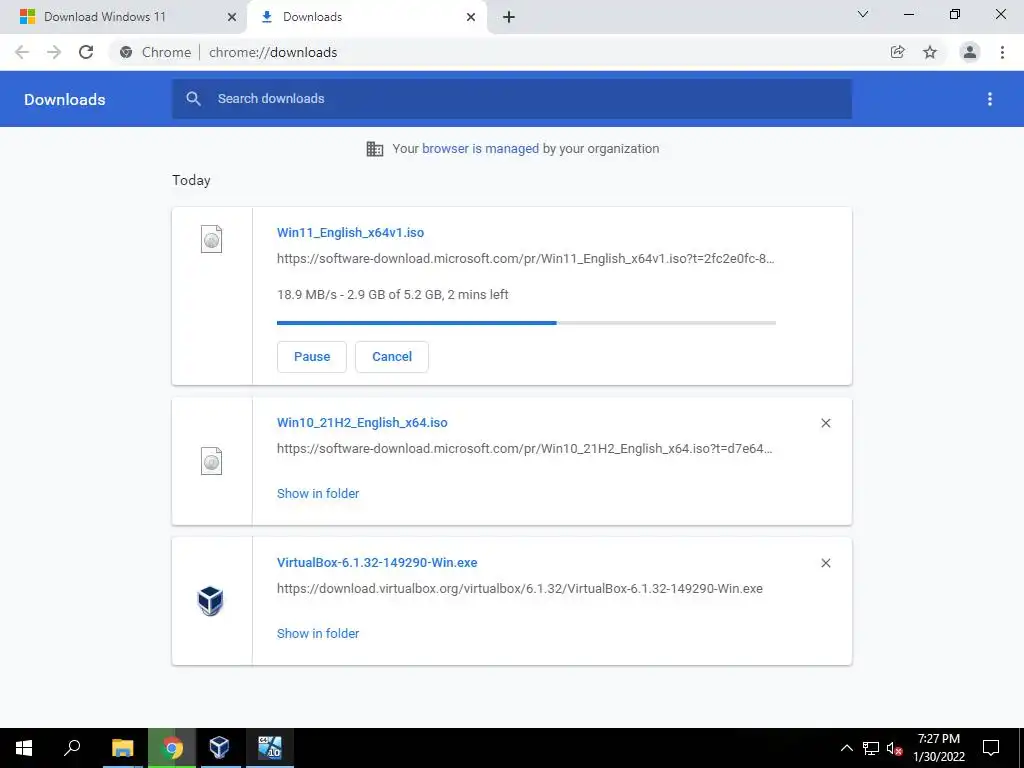
Task: Open the Win11_English_x64v1.iso file link
Action: 350,232
